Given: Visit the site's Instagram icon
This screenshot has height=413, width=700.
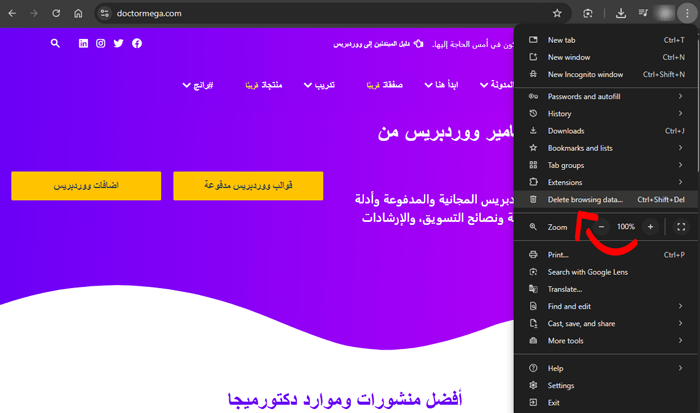Looking at the screenshot, I should coord(101,43).
